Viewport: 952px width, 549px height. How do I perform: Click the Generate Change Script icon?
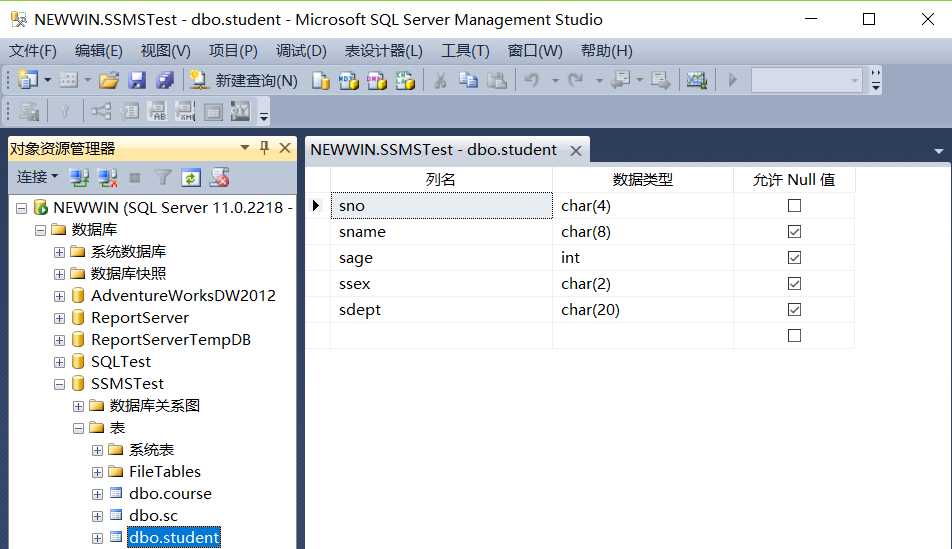pyautogui.click(x=29, y=112)
